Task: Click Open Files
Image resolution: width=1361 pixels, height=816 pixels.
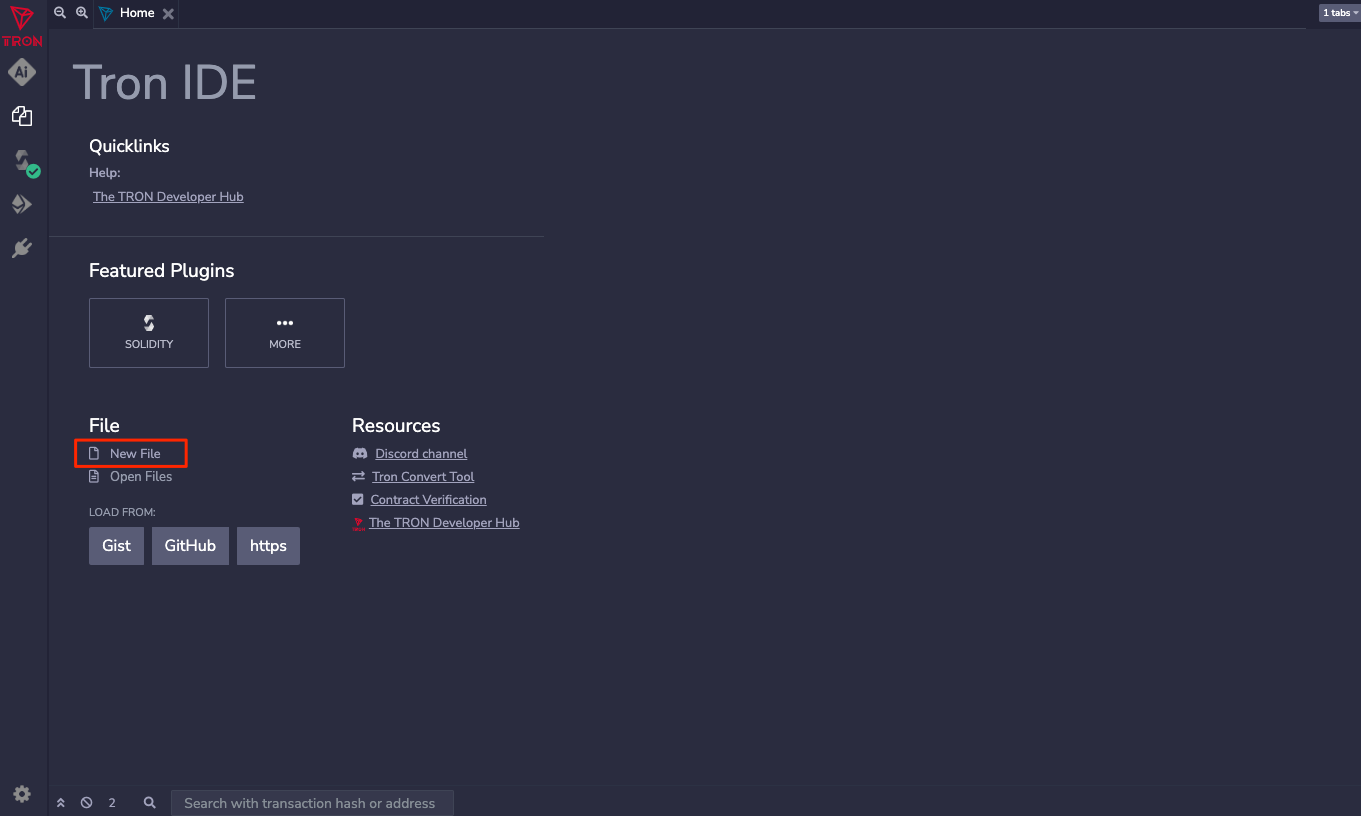Action: point(141,477)
